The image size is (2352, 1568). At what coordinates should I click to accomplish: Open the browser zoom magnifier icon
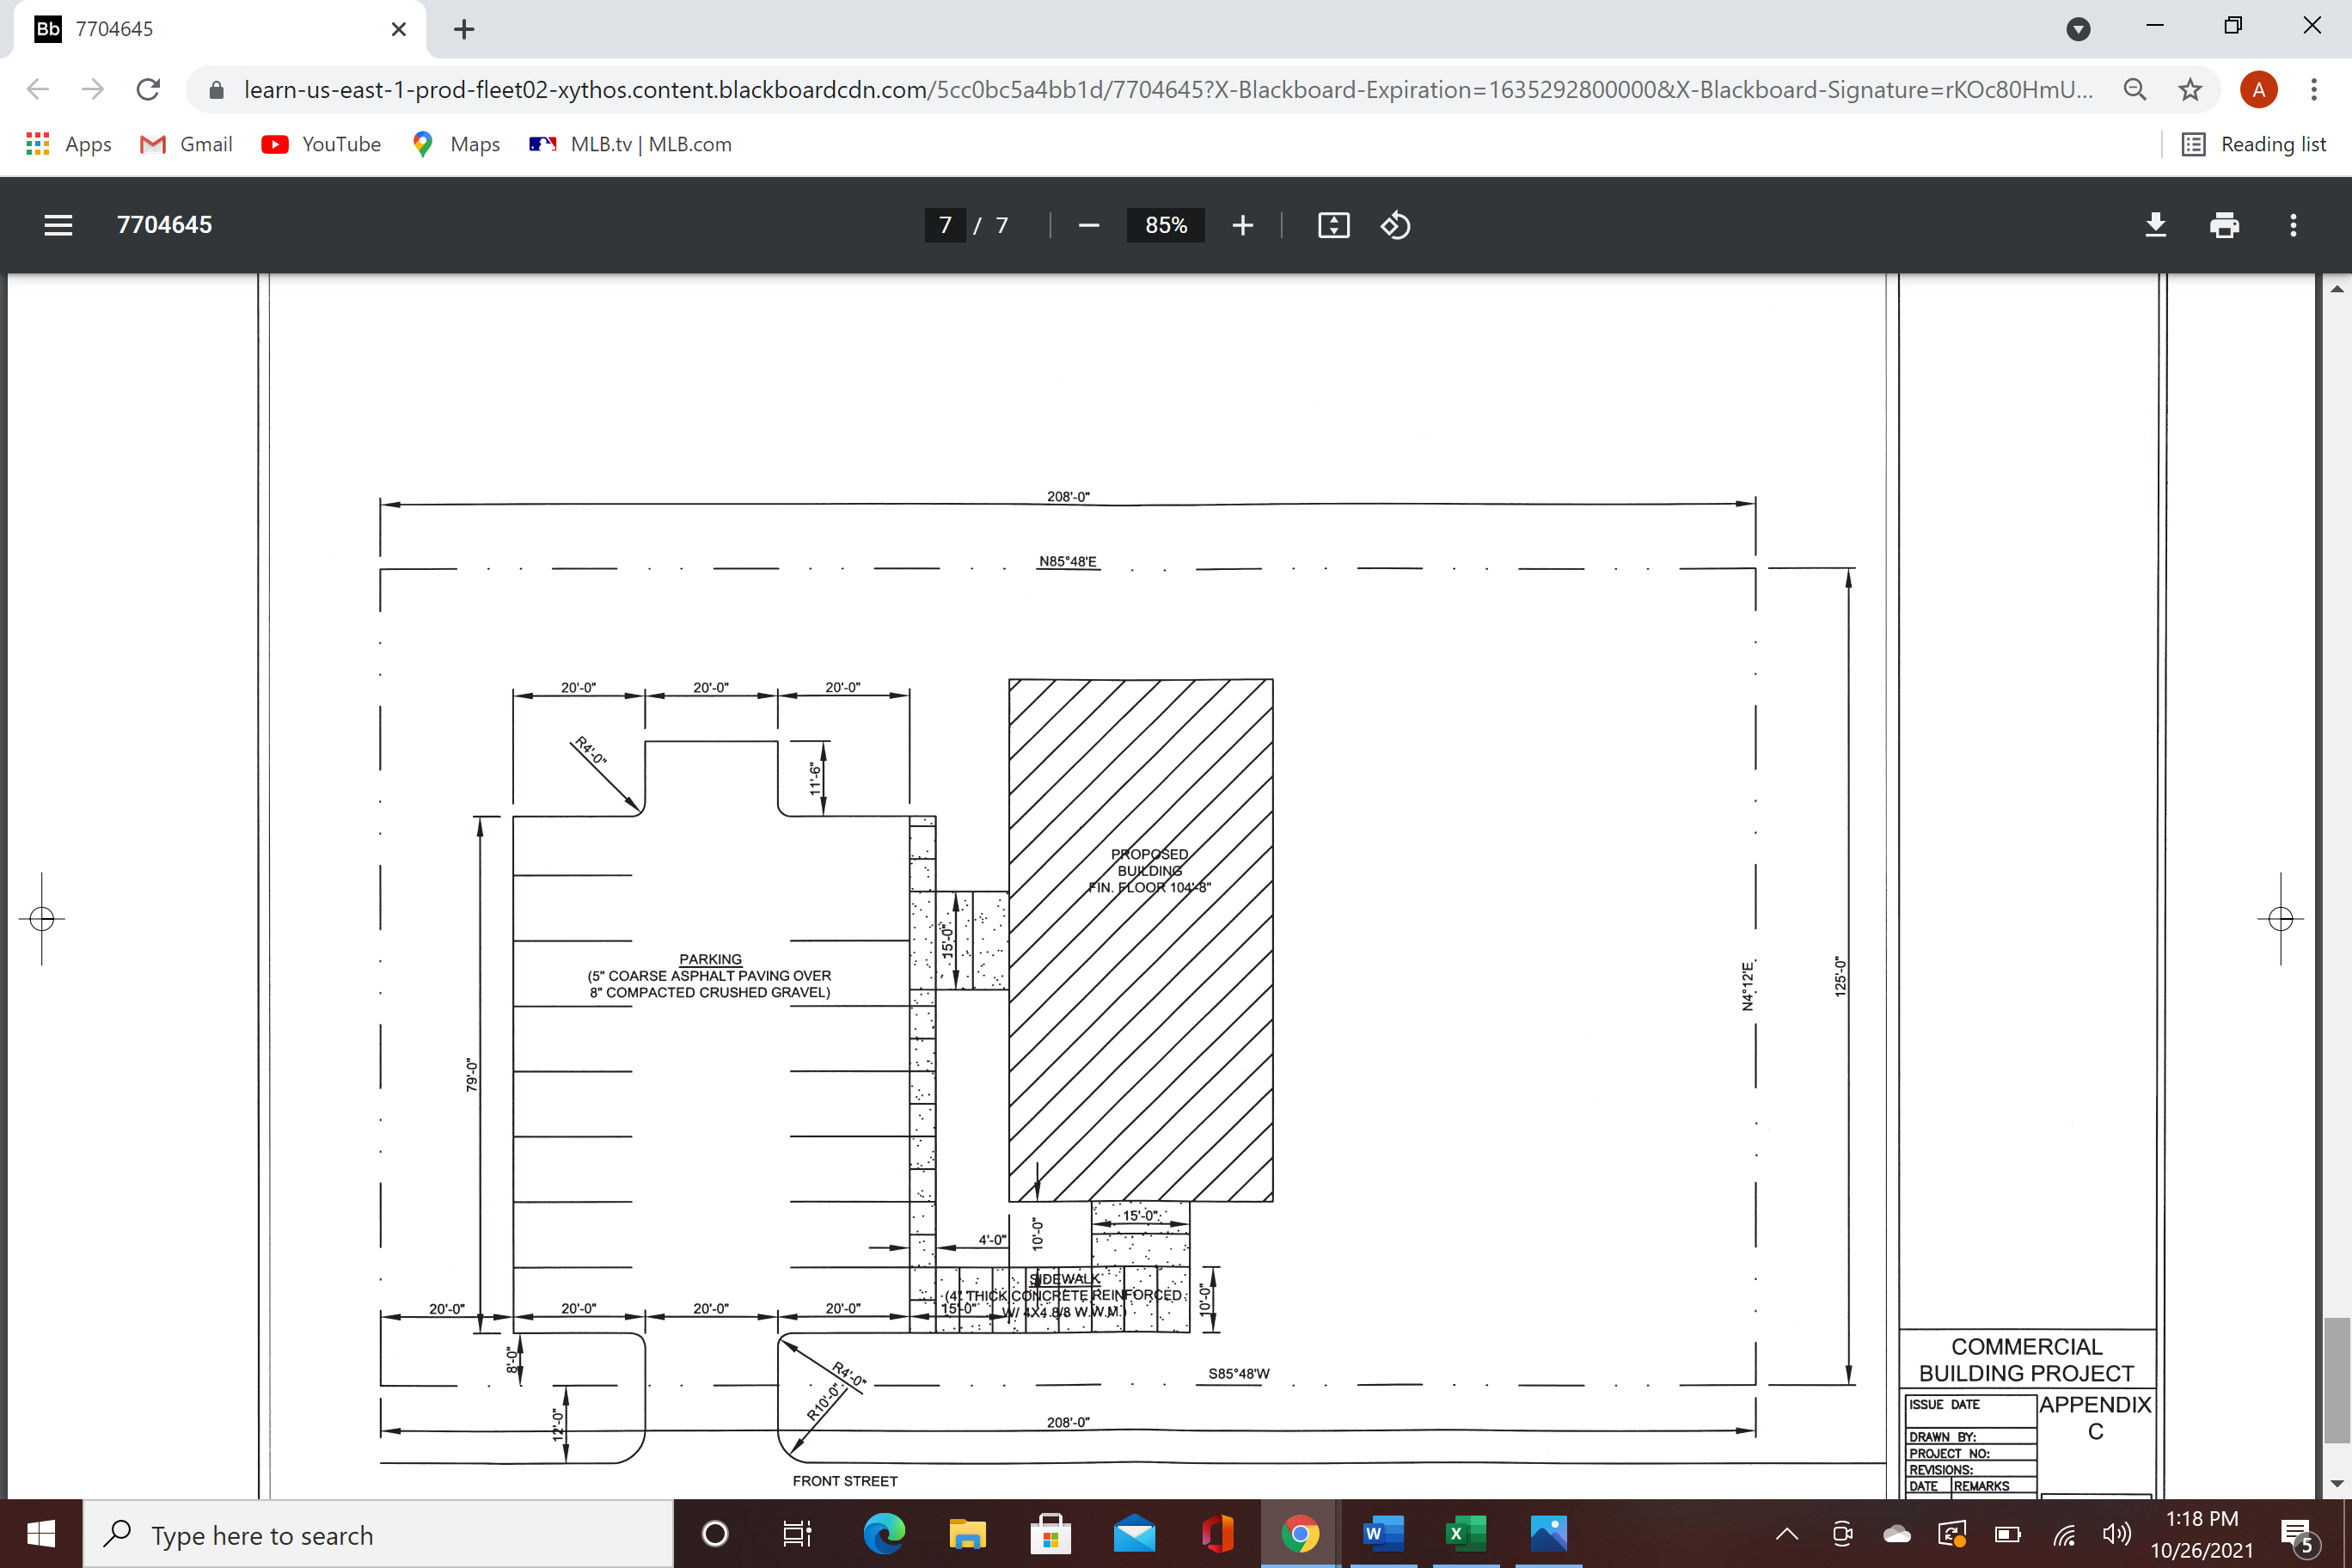2135,89
